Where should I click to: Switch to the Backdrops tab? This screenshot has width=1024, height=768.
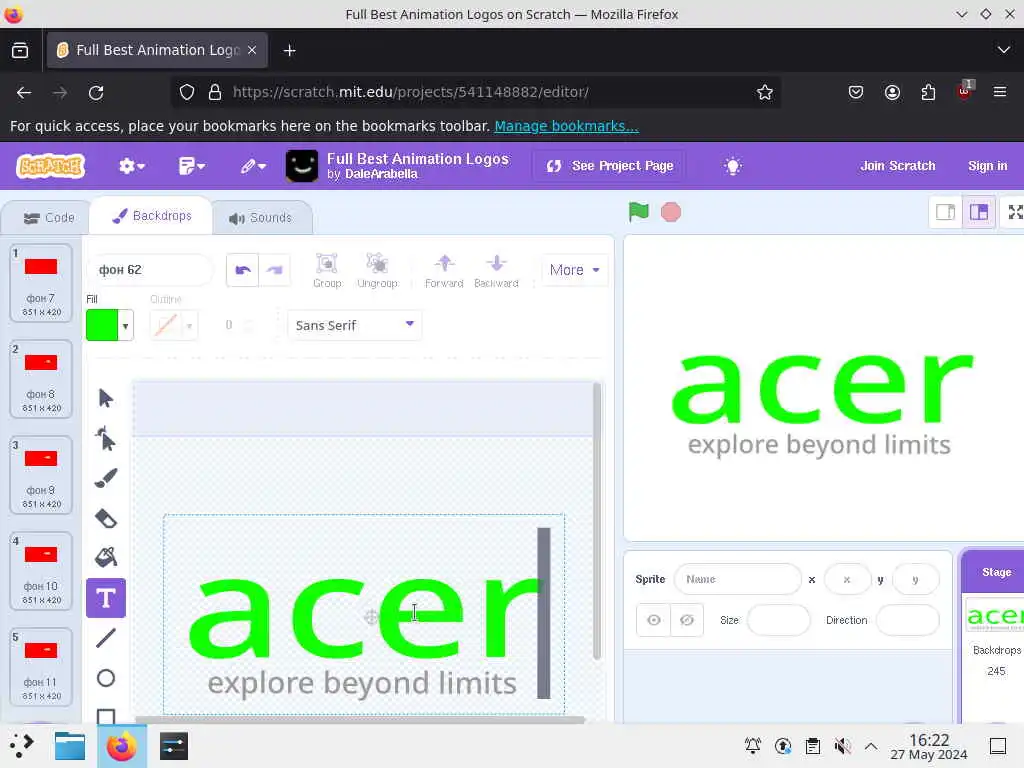pos(152,216)
